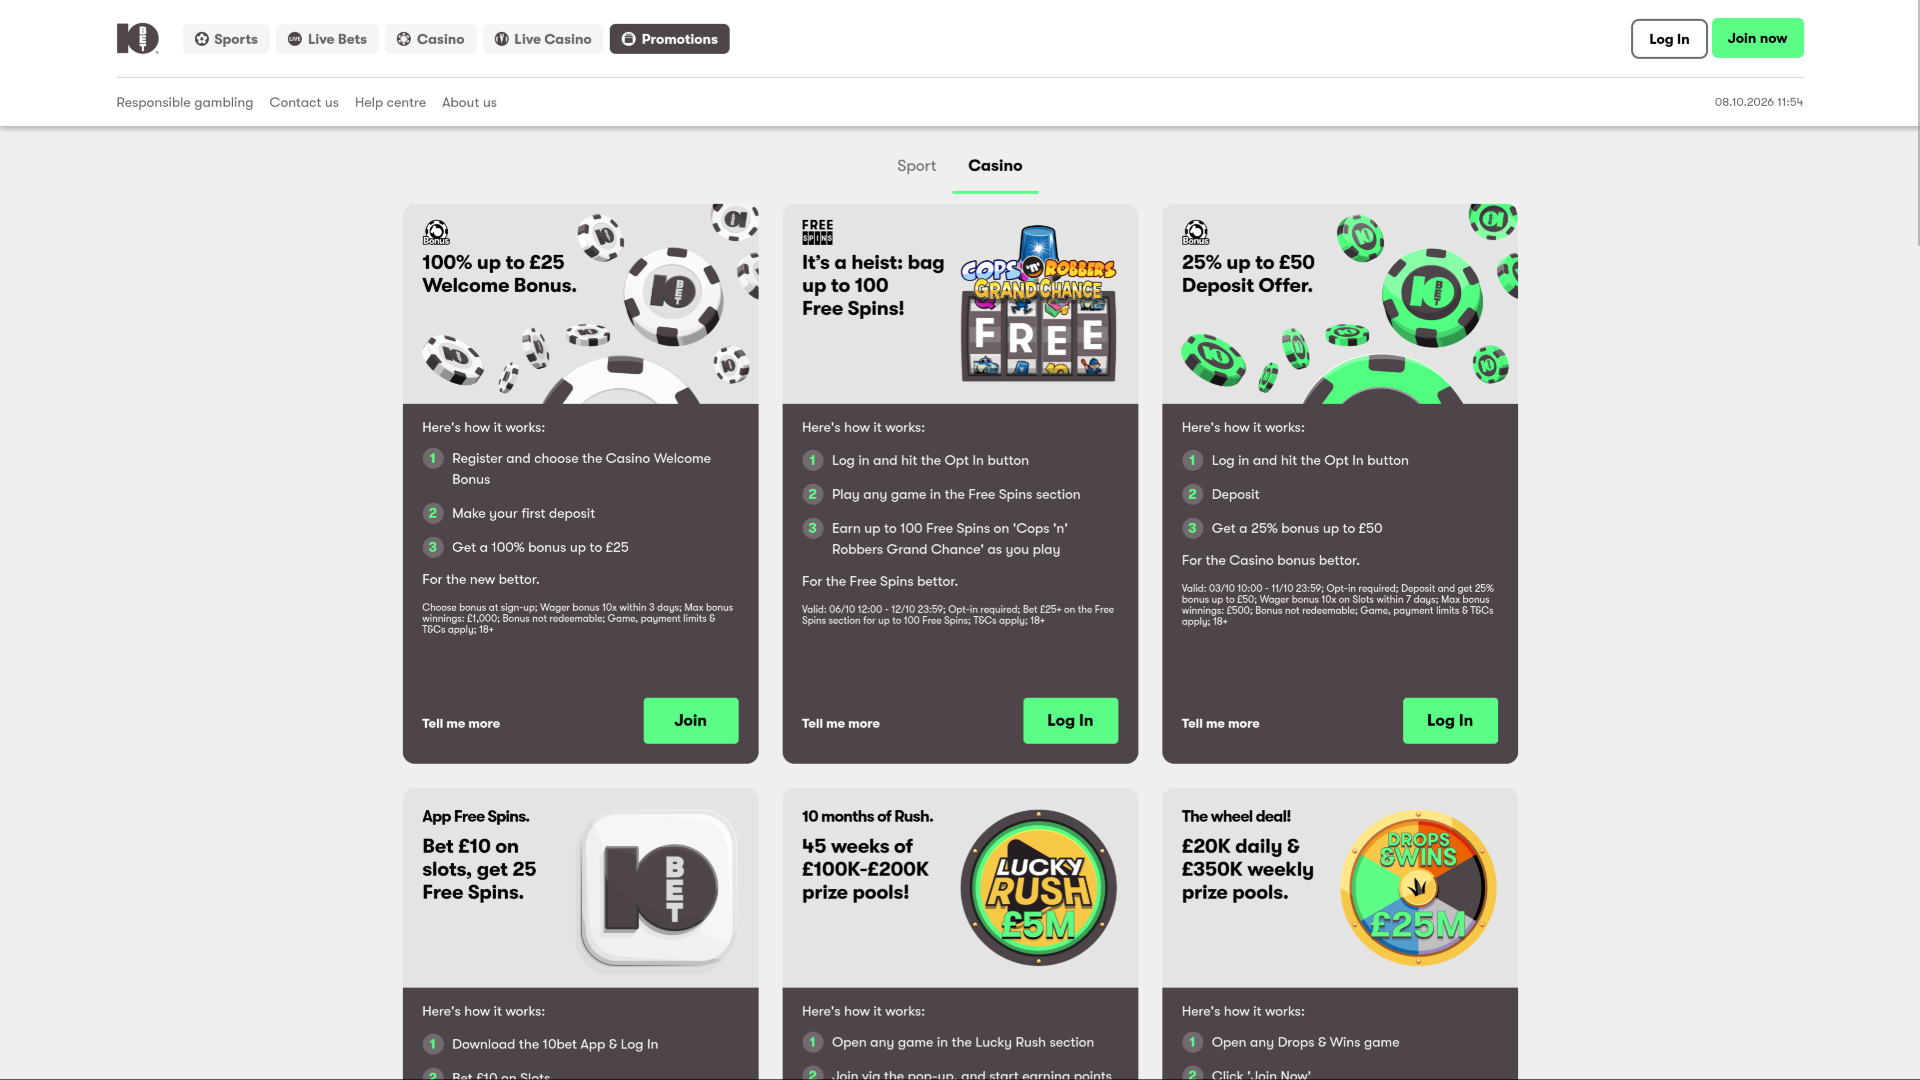This screenshot has height=1080, width=1920.
Task: Click step 1 circle beside 'Register and choose'
Action: pyautogui.click(x=433, y=459)
